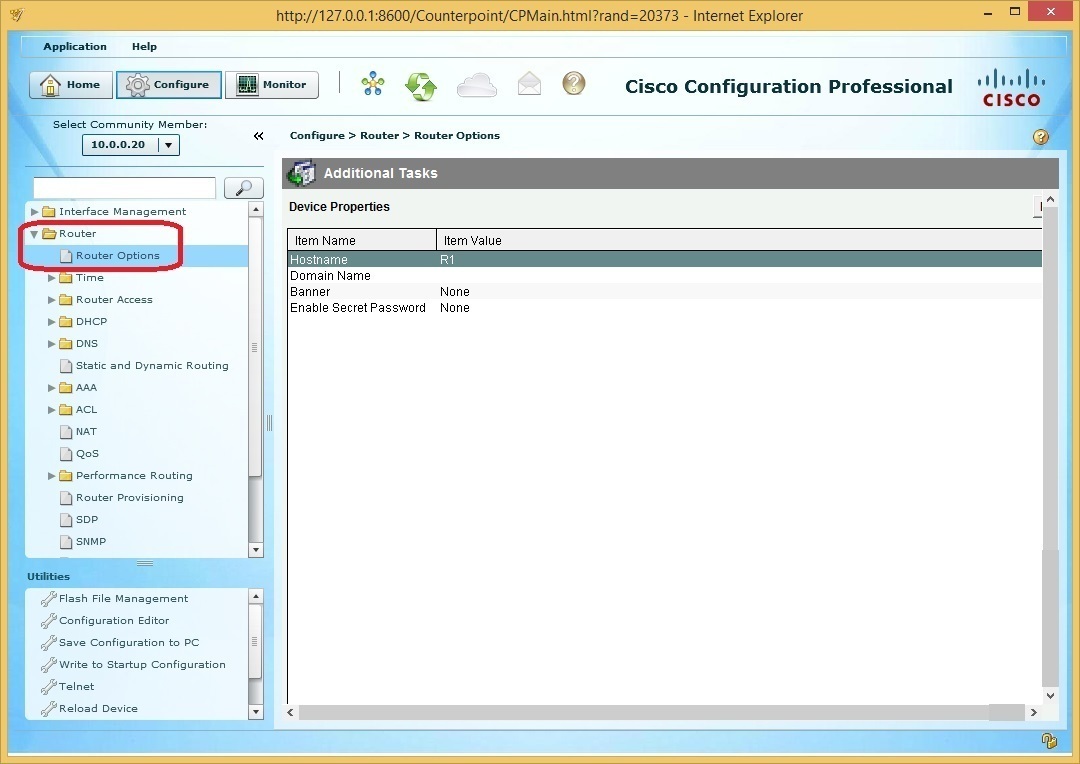Click the up arrow of the navigation tree scrollbar
The height and width of the screenshot is (764, 1080).
(x=256, y=209)
